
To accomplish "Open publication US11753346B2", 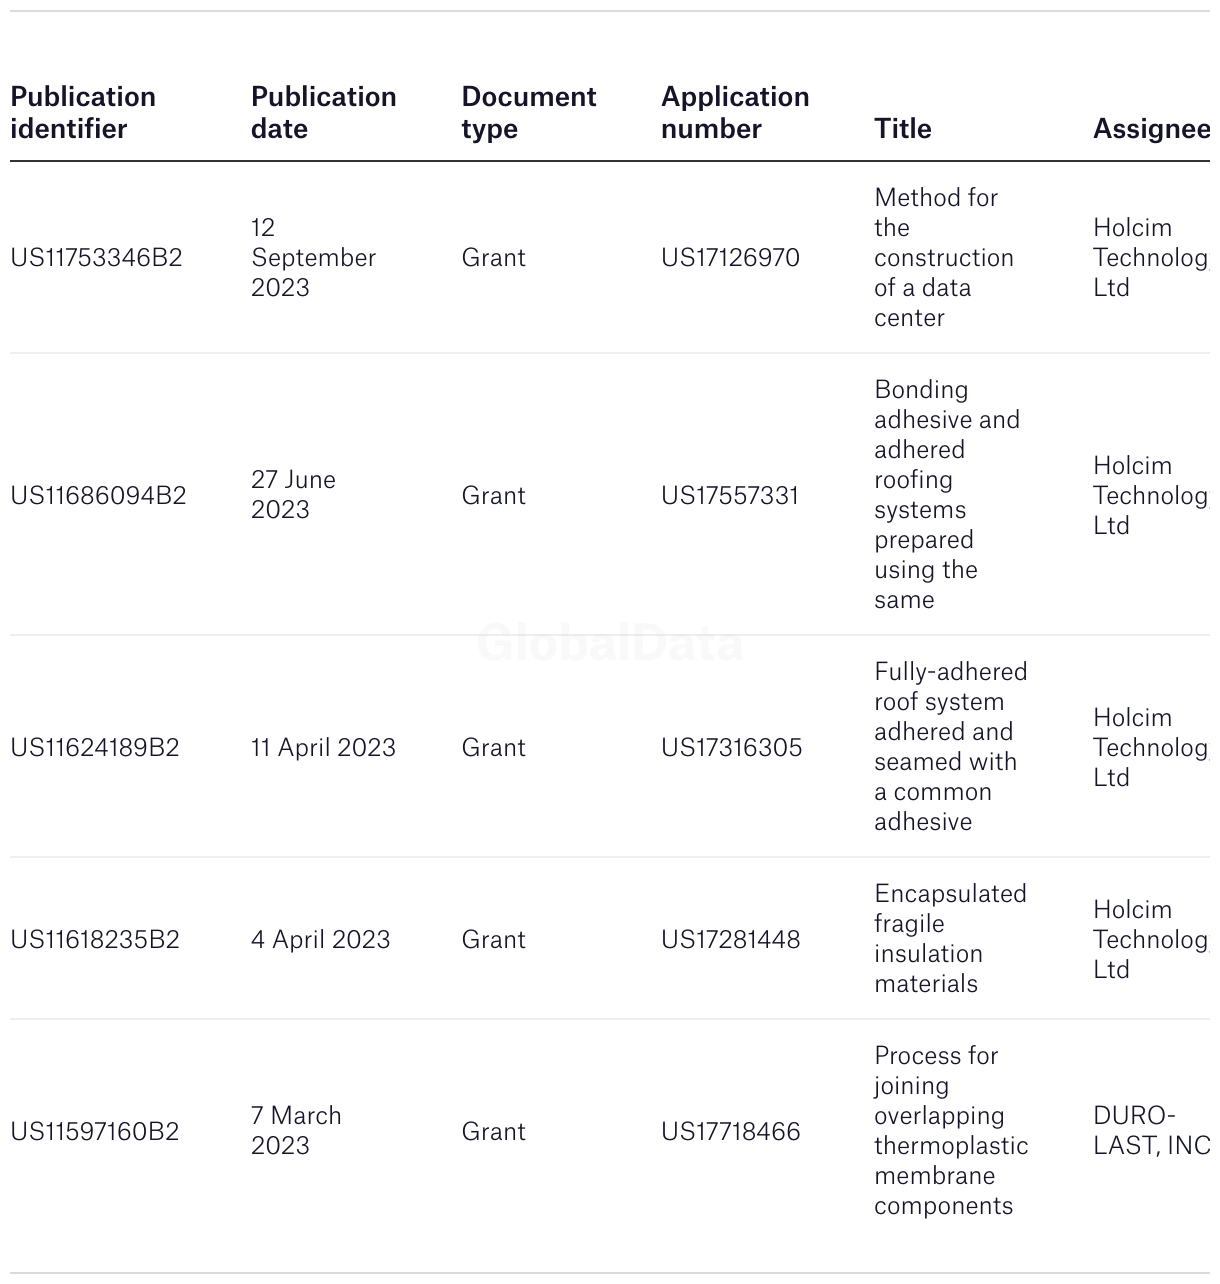I will pos(96,258).
